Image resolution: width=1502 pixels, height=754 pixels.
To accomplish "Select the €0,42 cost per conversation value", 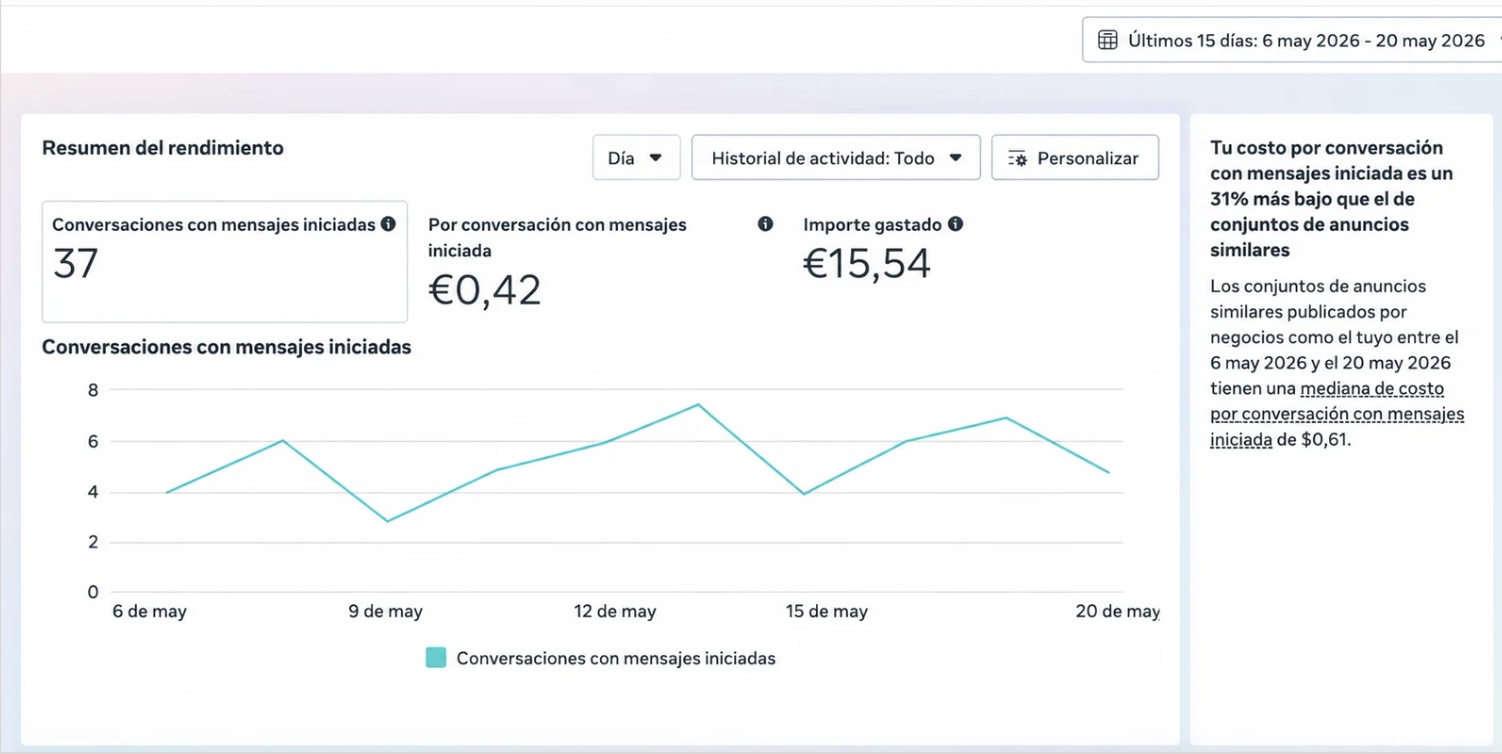I will (x=485, y=290).
